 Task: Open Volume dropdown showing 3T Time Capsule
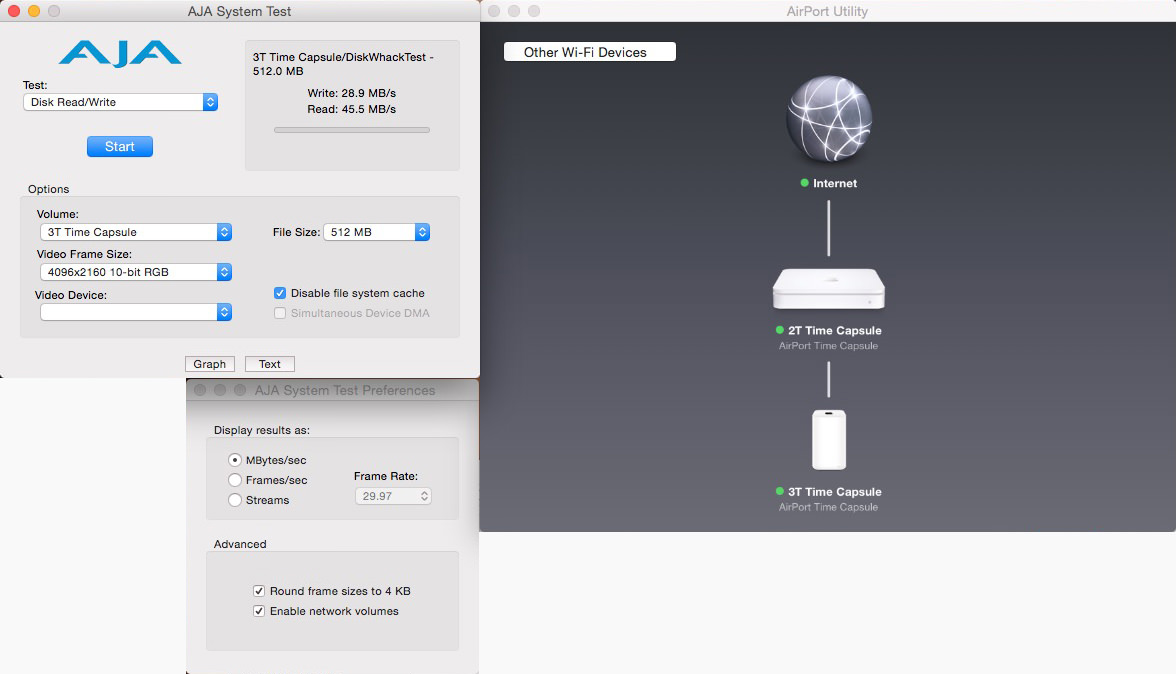[x=136, y=232]
